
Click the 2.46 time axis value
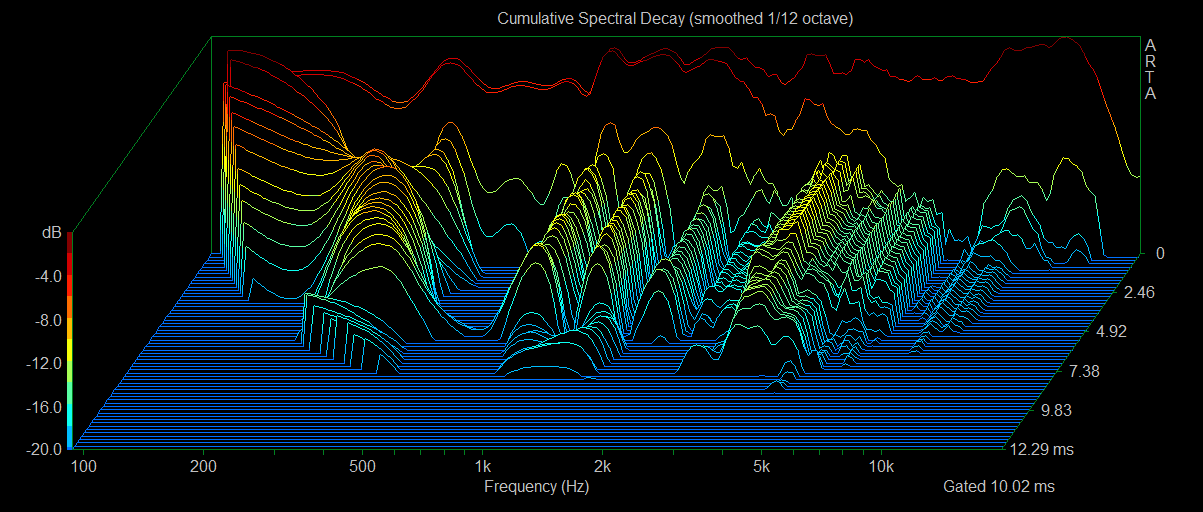pos(1140,293)
